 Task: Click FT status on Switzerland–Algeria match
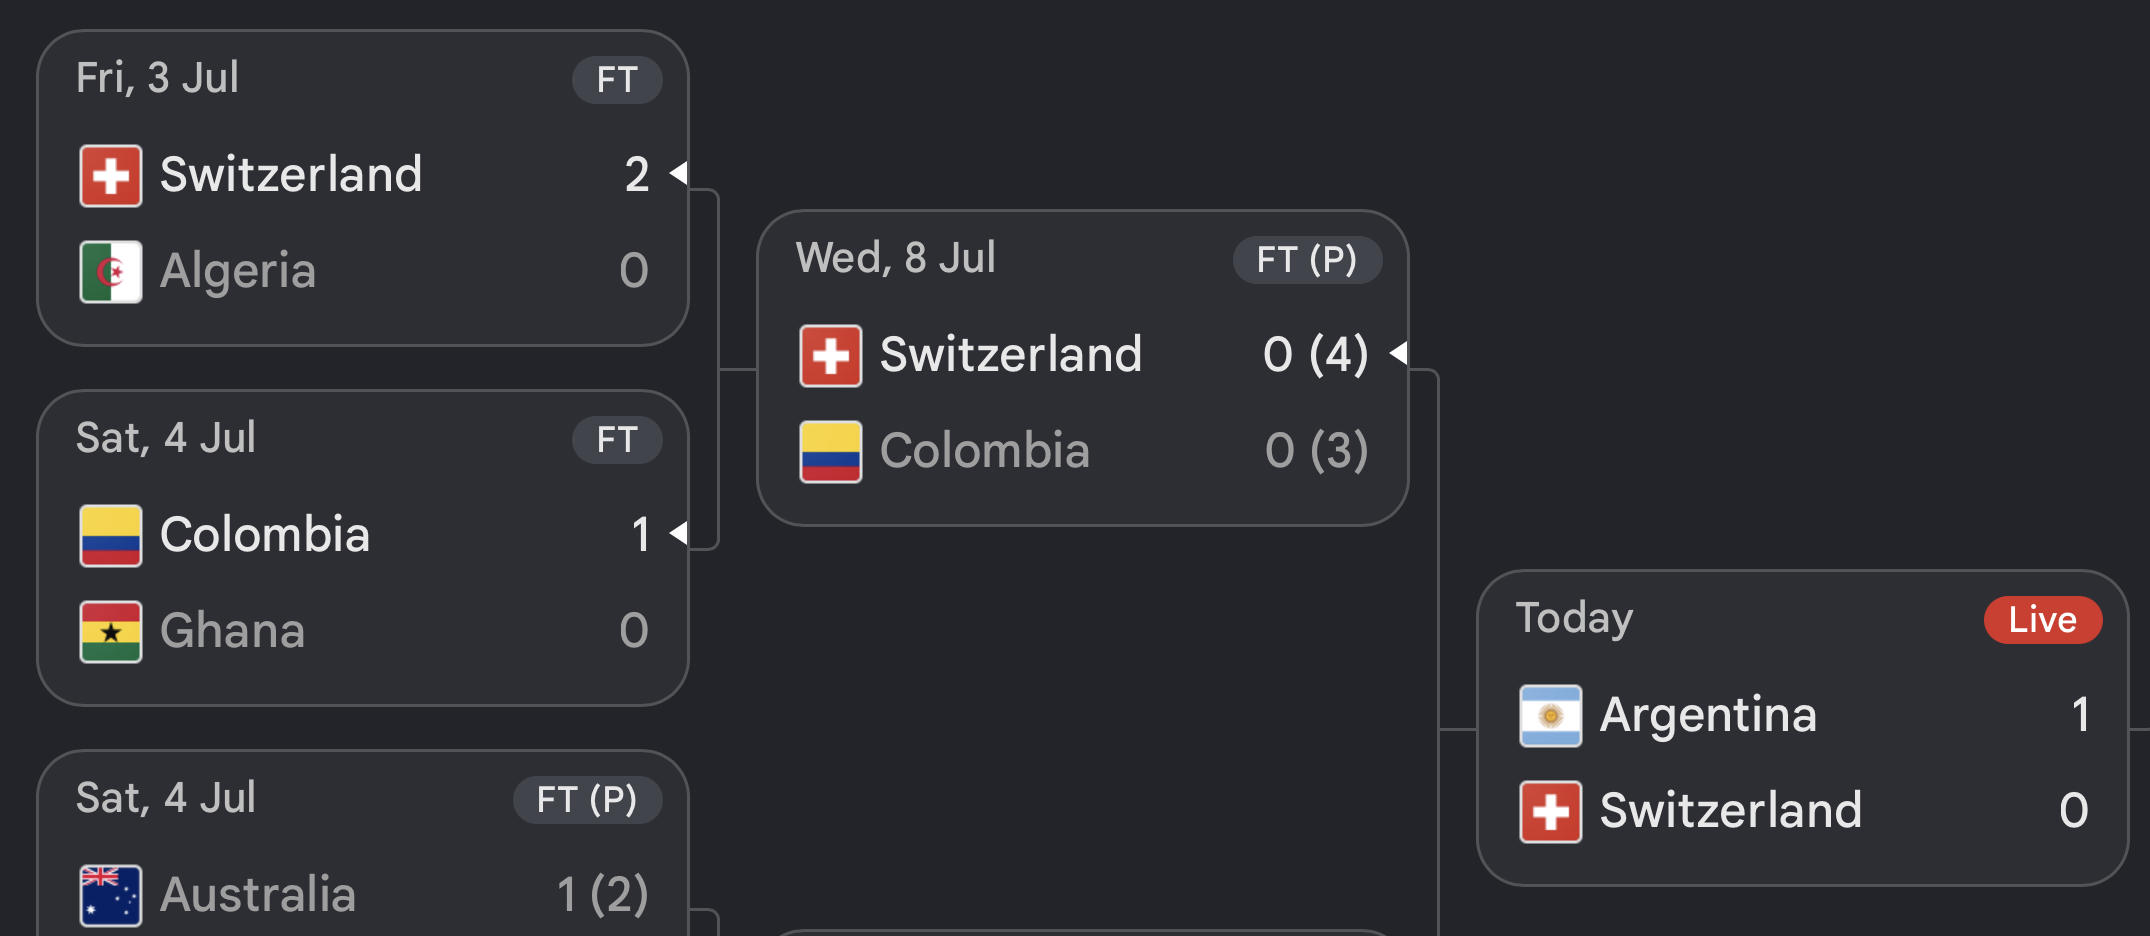point(617,80)
